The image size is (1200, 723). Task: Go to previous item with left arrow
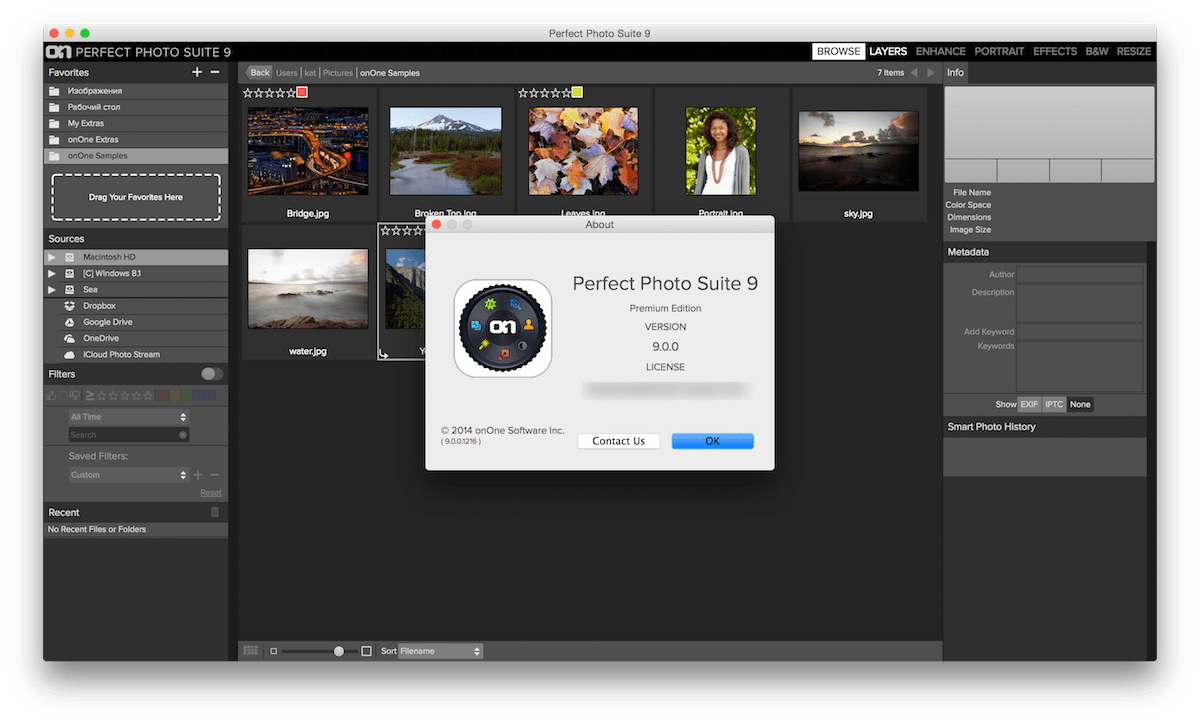[x=914, y=73]
